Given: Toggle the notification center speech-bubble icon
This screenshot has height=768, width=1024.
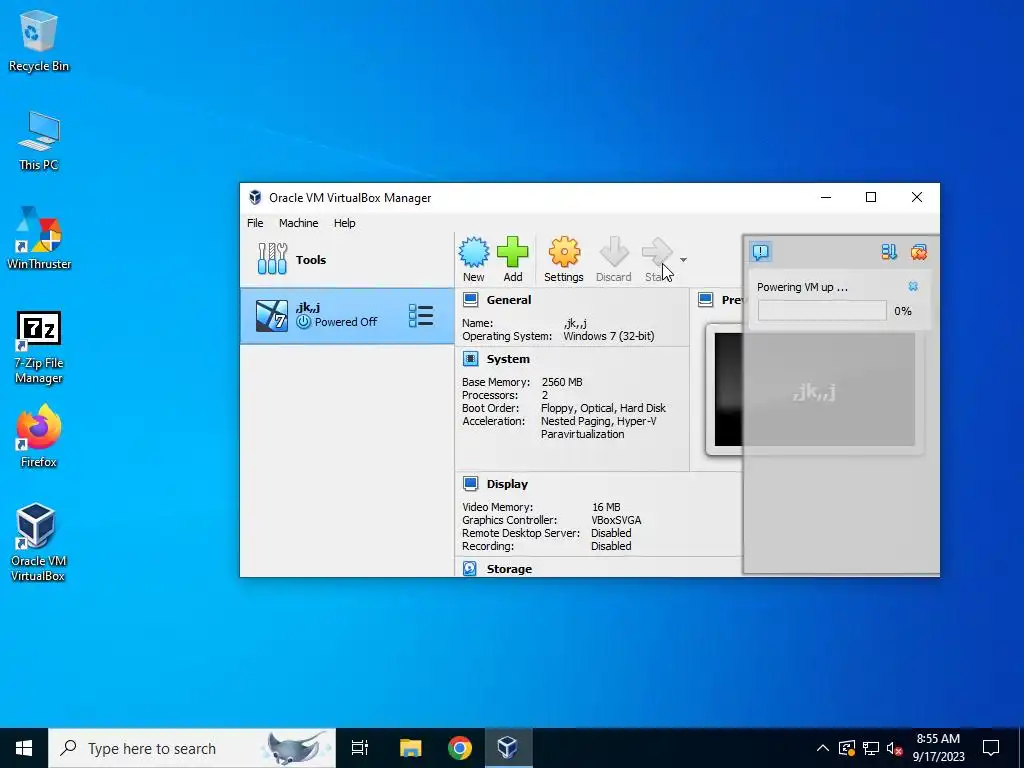Looking at the screenshot, I should (761, 252).
